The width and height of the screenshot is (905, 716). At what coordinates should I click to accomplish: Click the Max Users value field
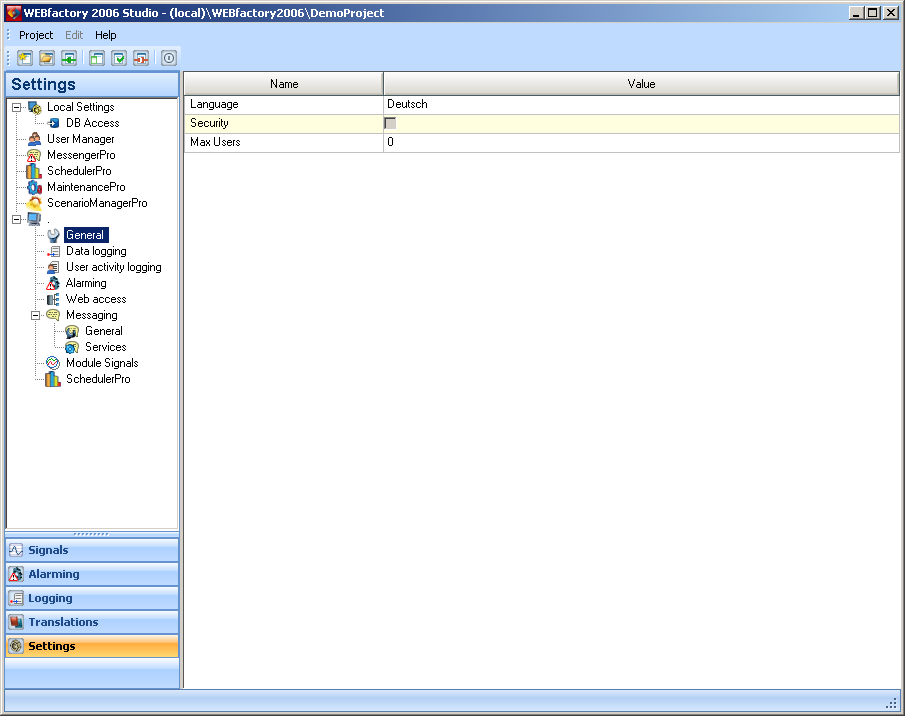point(640,142)
